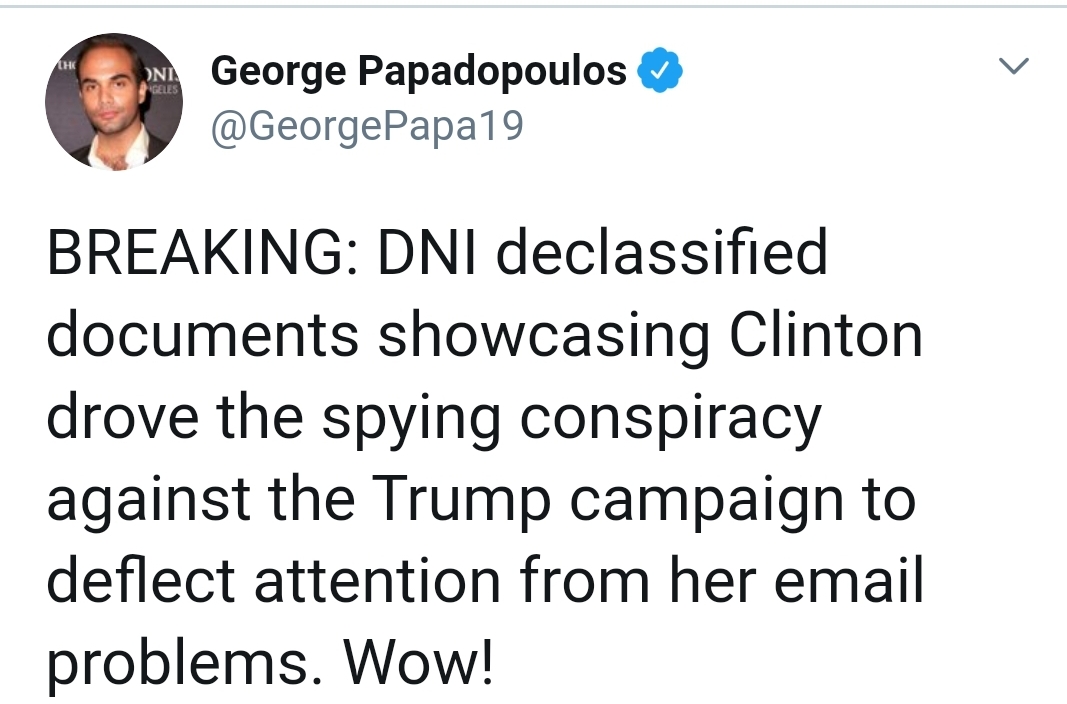
Task: Click the word "documents" in the tweet
Action: [x=203, y=336]
